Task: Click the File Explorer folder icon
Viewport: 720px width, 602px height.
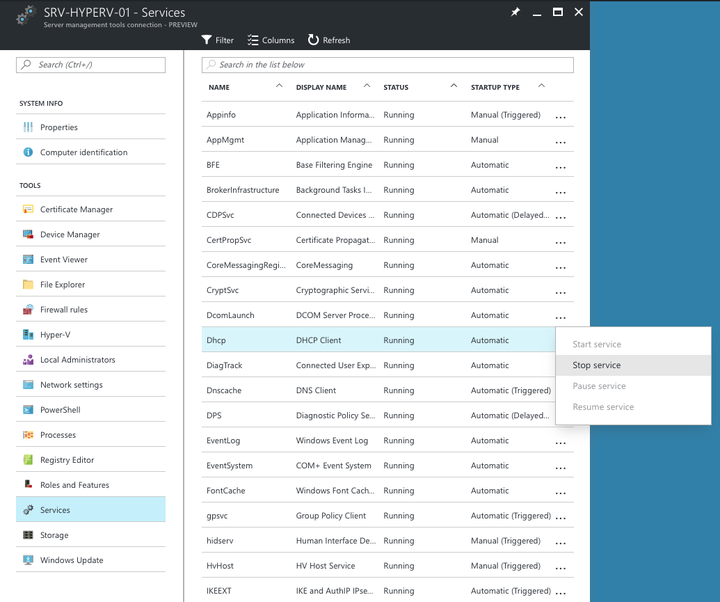Action: pos(28,284)
